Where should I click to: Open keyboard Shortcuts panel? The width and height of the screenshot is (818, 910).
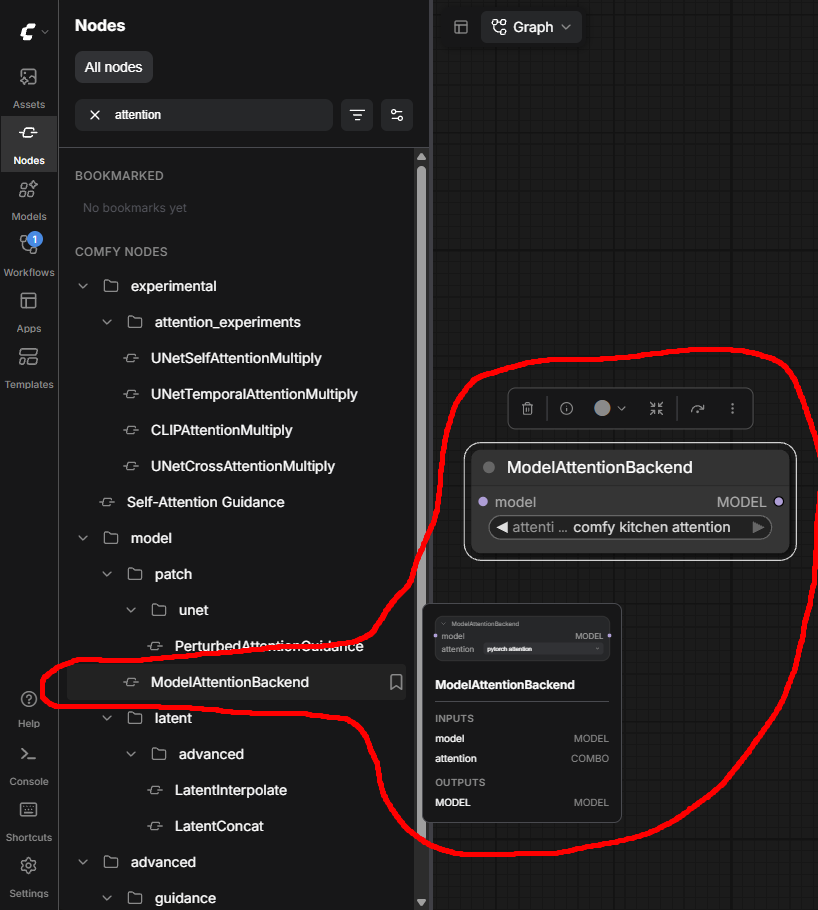28,821
